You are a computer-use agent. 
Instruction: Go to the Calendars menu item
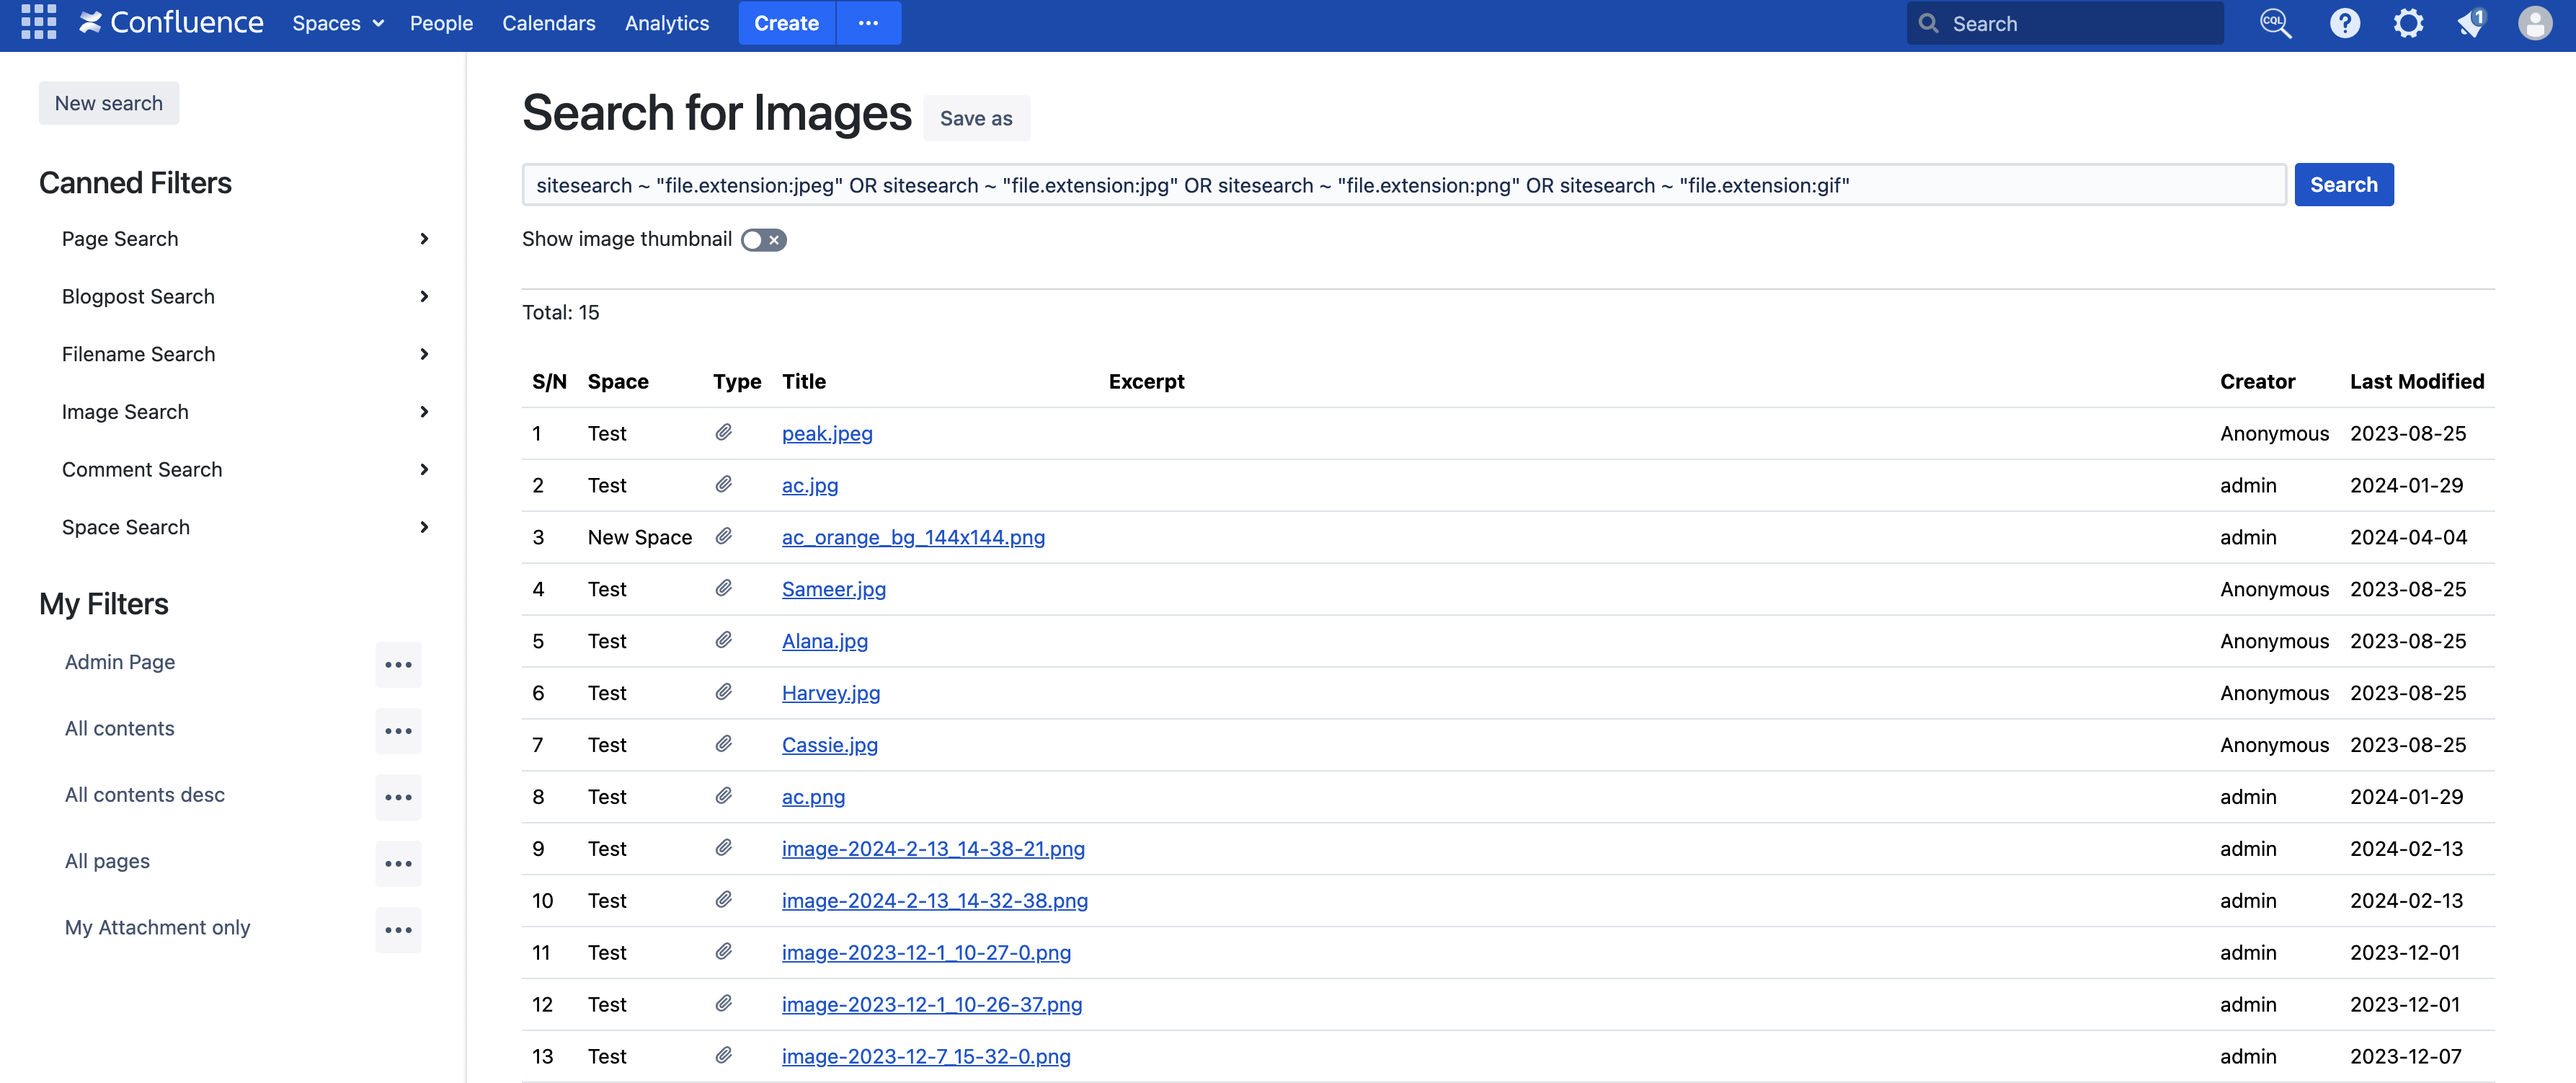tap(548, 23)
